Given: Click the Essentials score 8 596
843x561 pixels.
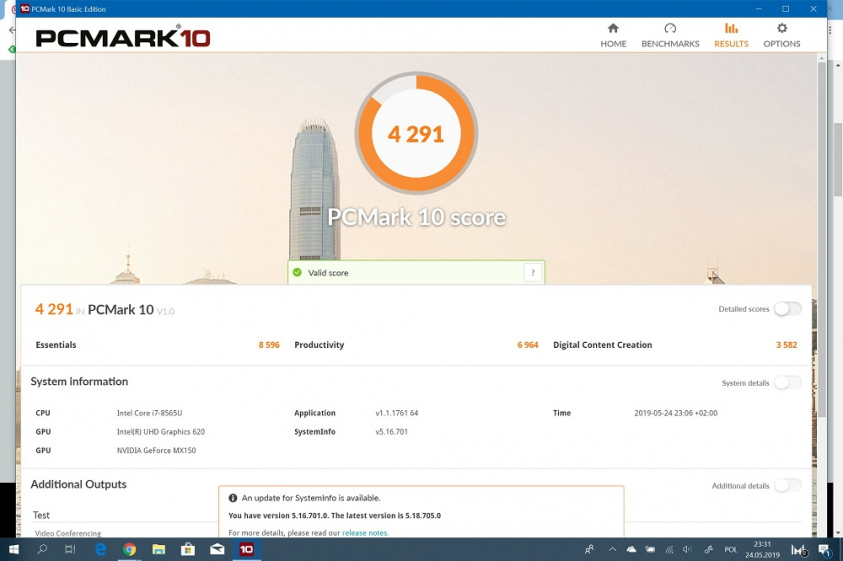Looking at the screenshot, I should (269, 345).
